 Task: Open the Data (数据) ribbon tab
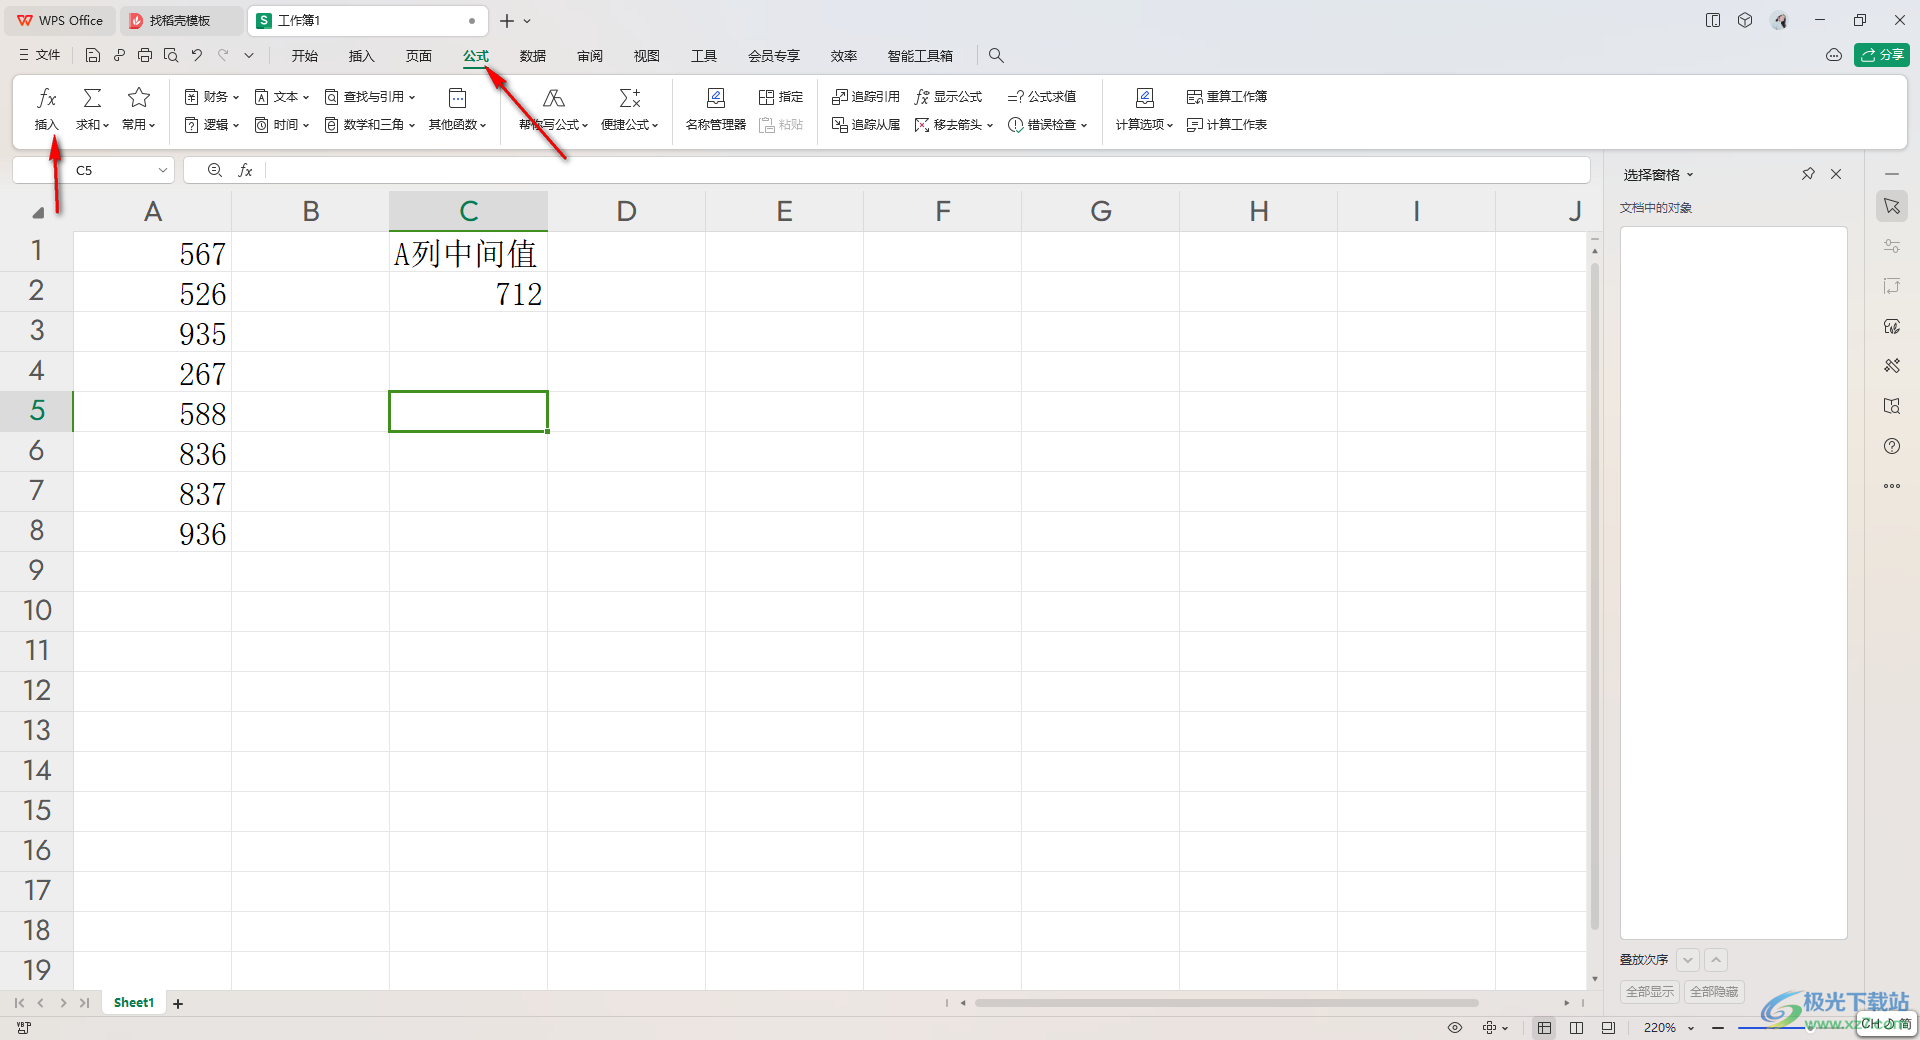pos(533,56)
